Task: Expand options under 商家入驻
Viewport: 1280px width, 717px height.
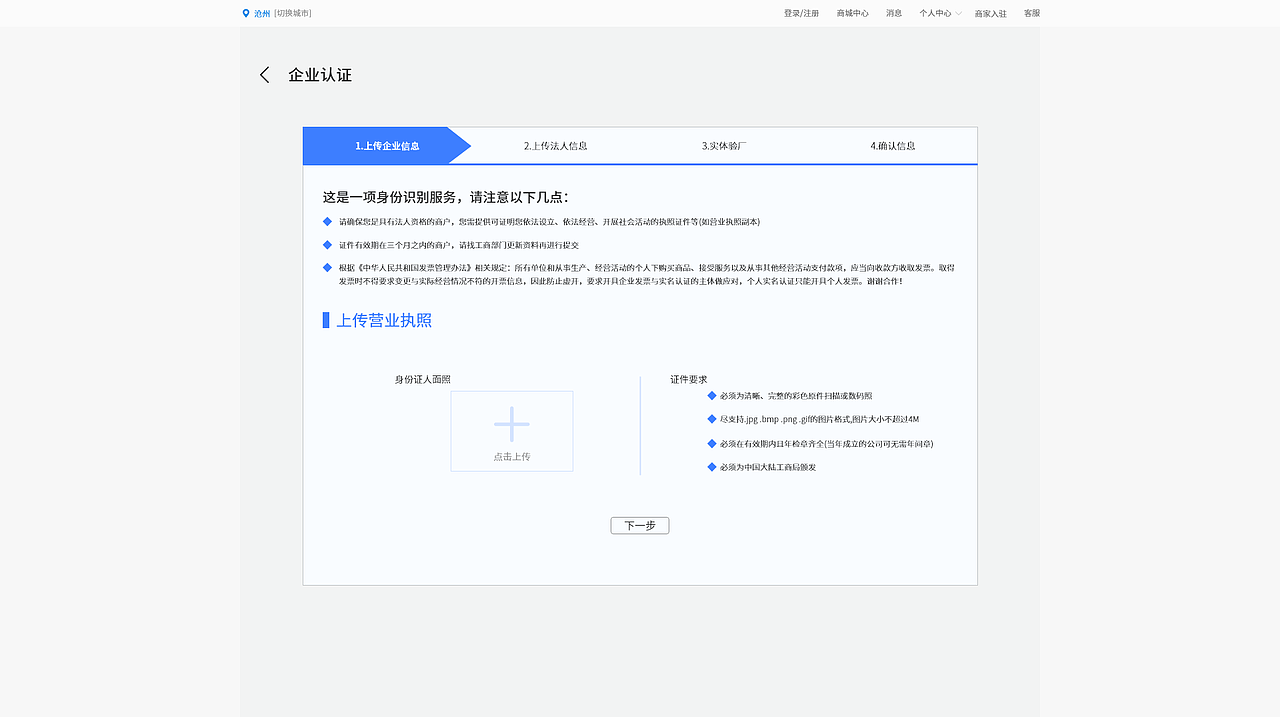Action: 989,13
